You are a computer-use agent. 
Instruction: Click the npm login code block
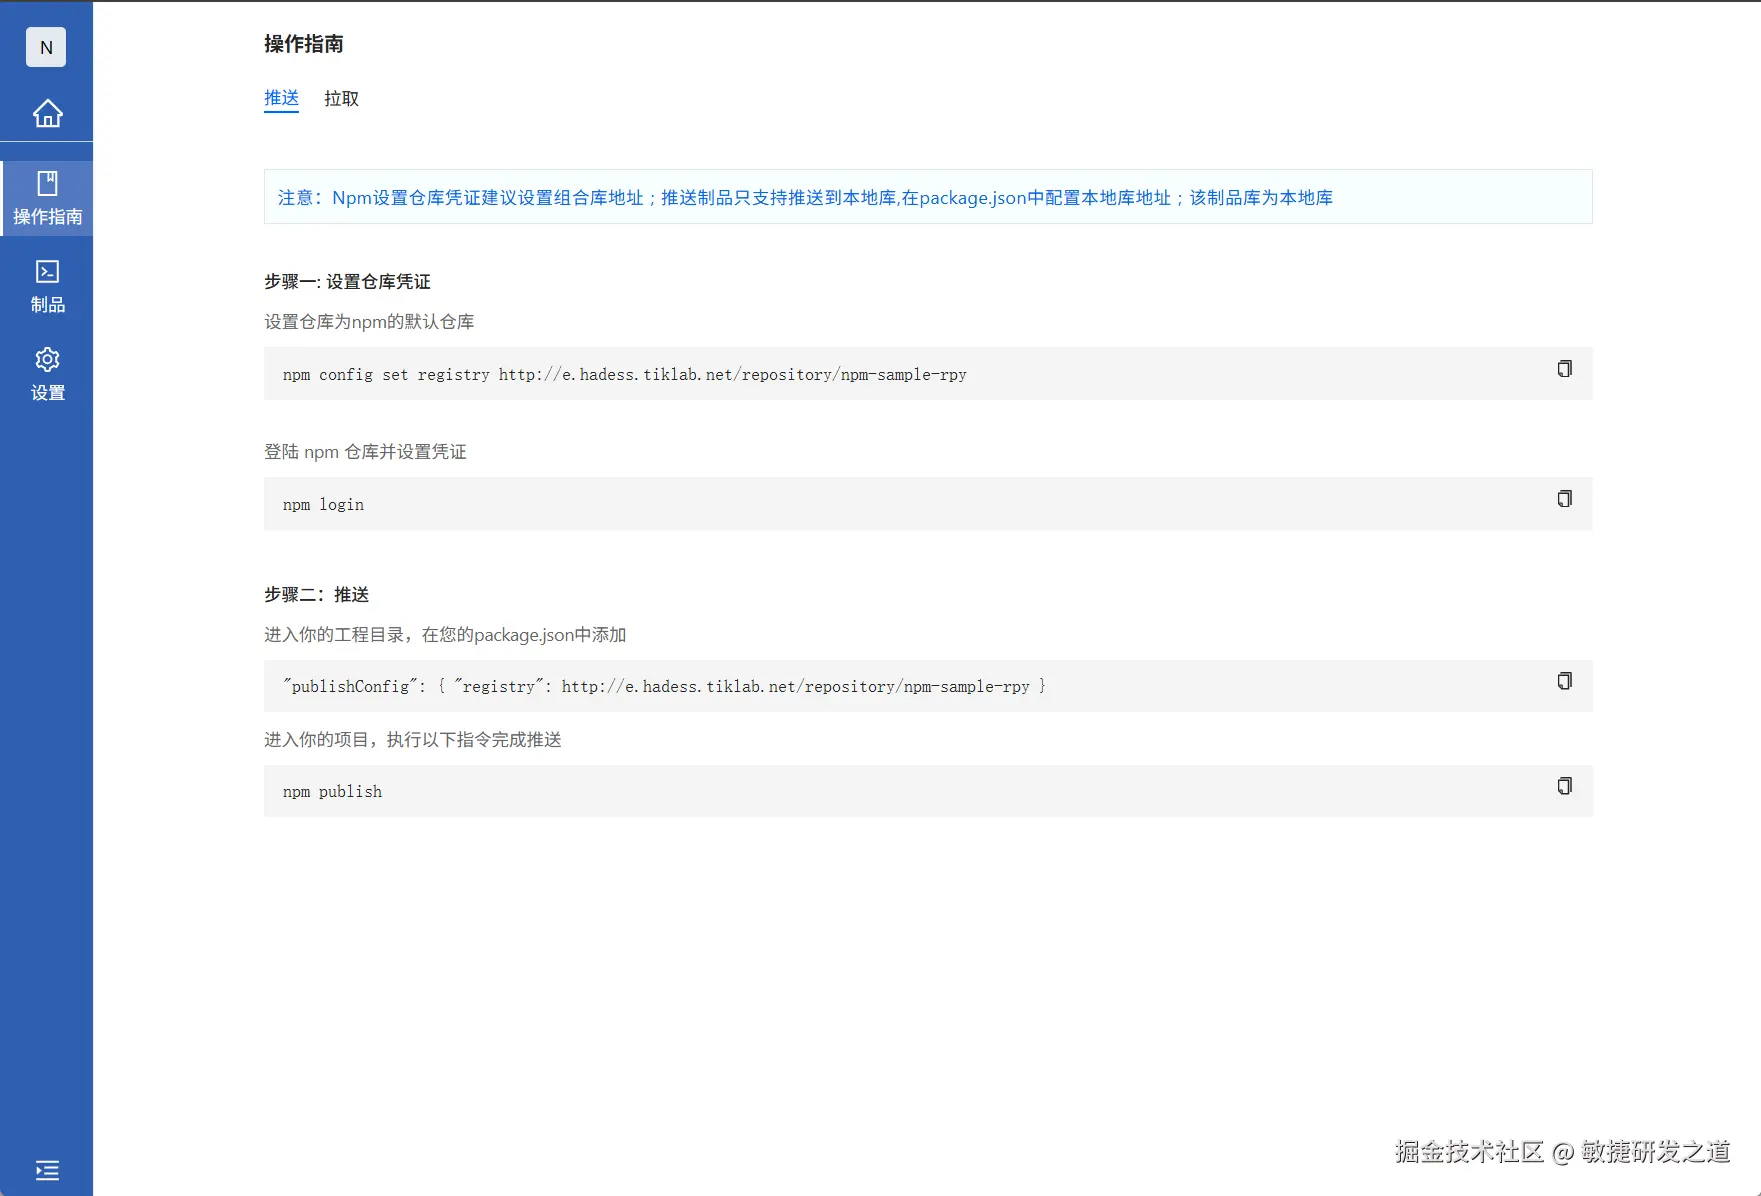pos(700,504)
